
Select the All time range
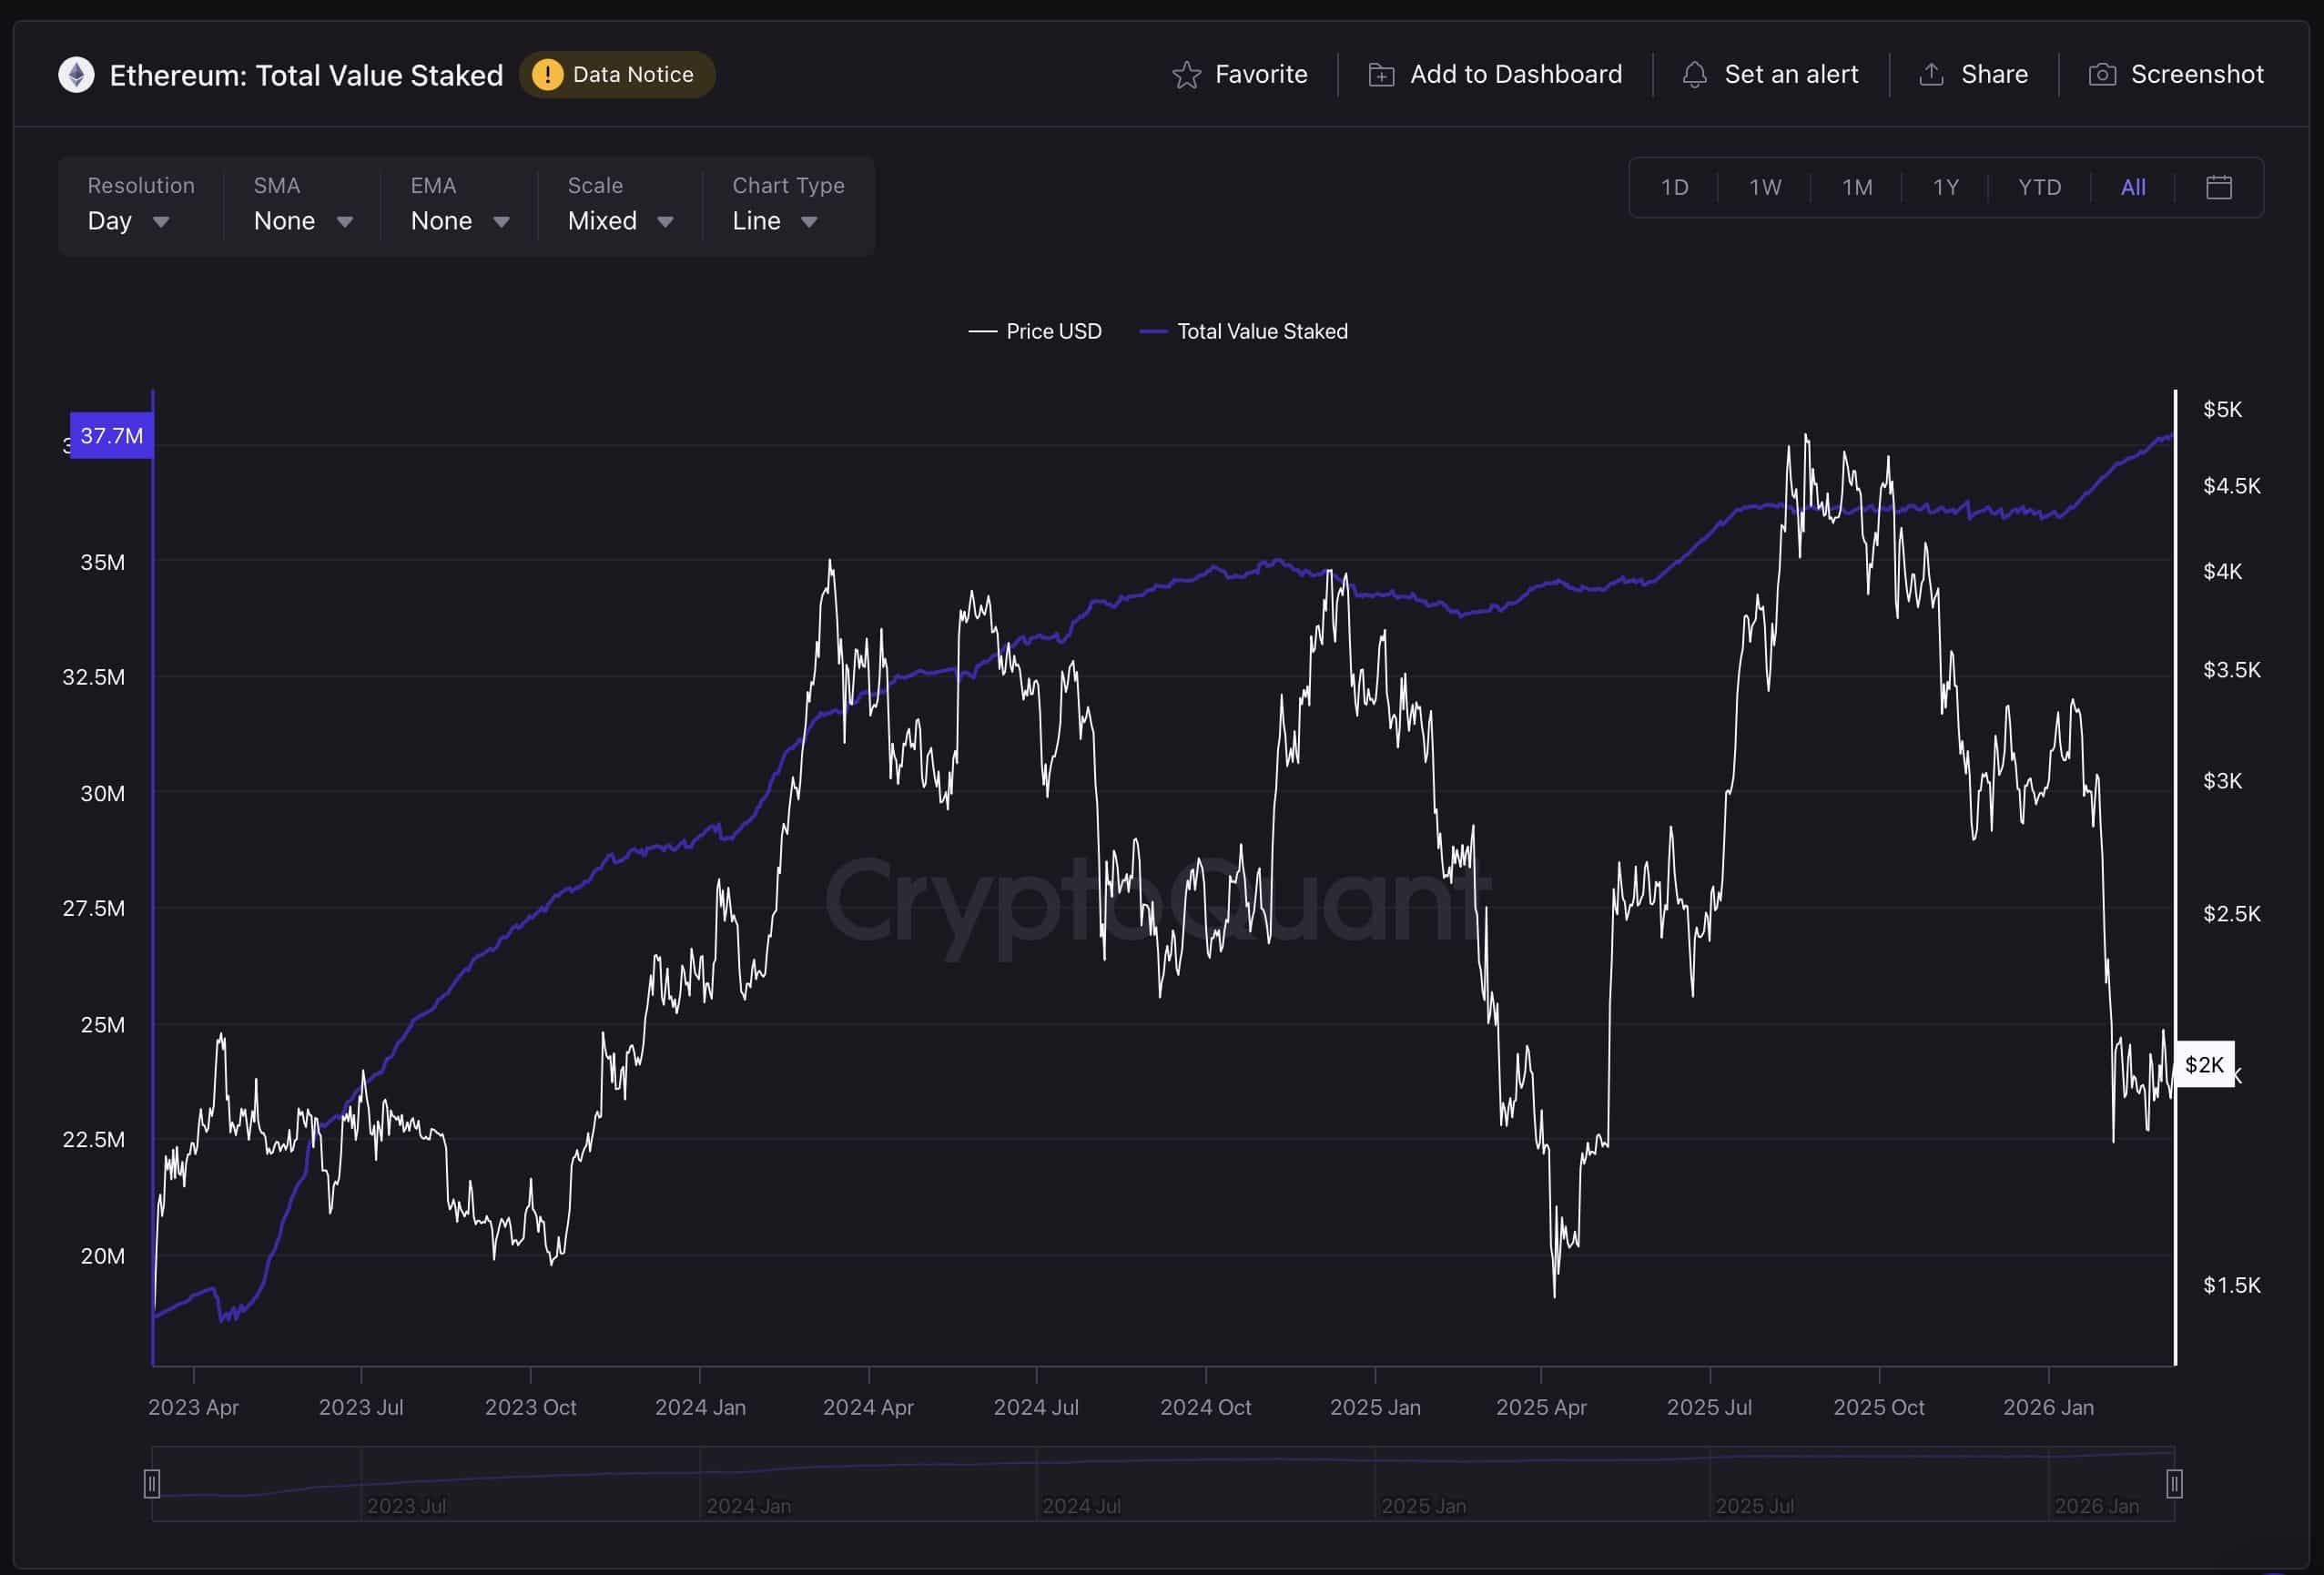click(x=2133, y=188)
